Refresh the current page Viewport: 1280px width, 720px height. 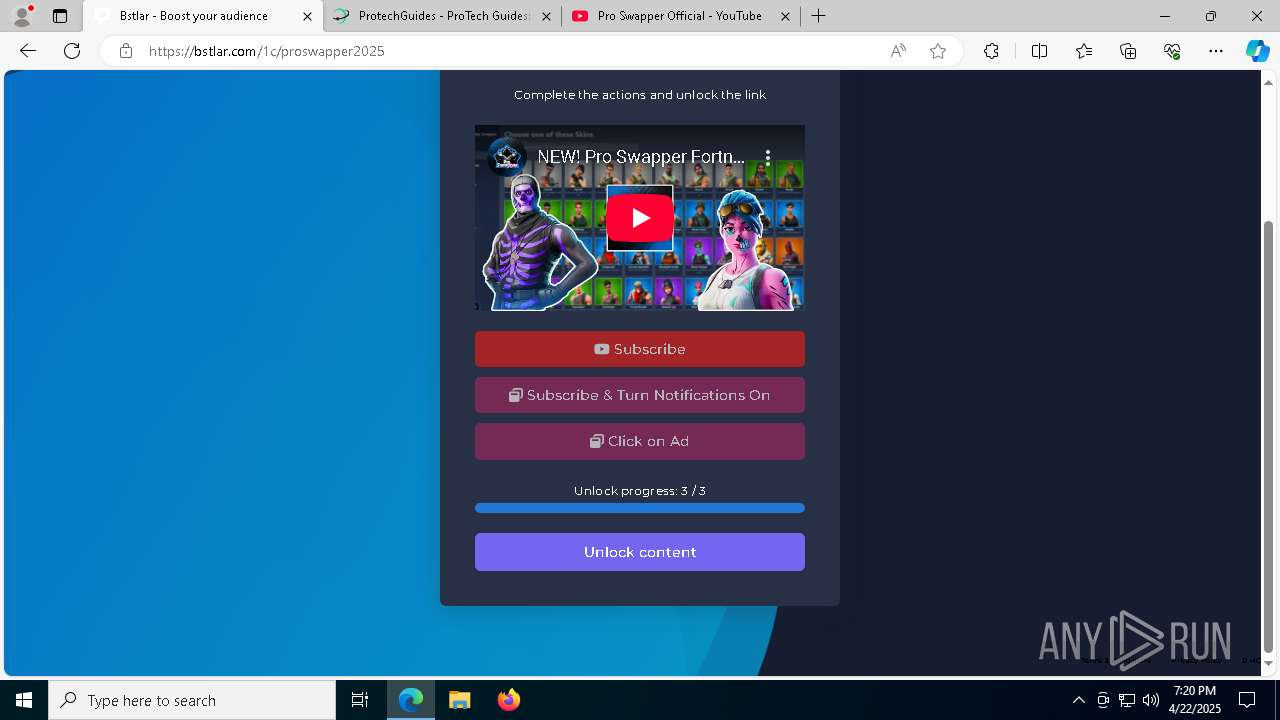(72, 51)
